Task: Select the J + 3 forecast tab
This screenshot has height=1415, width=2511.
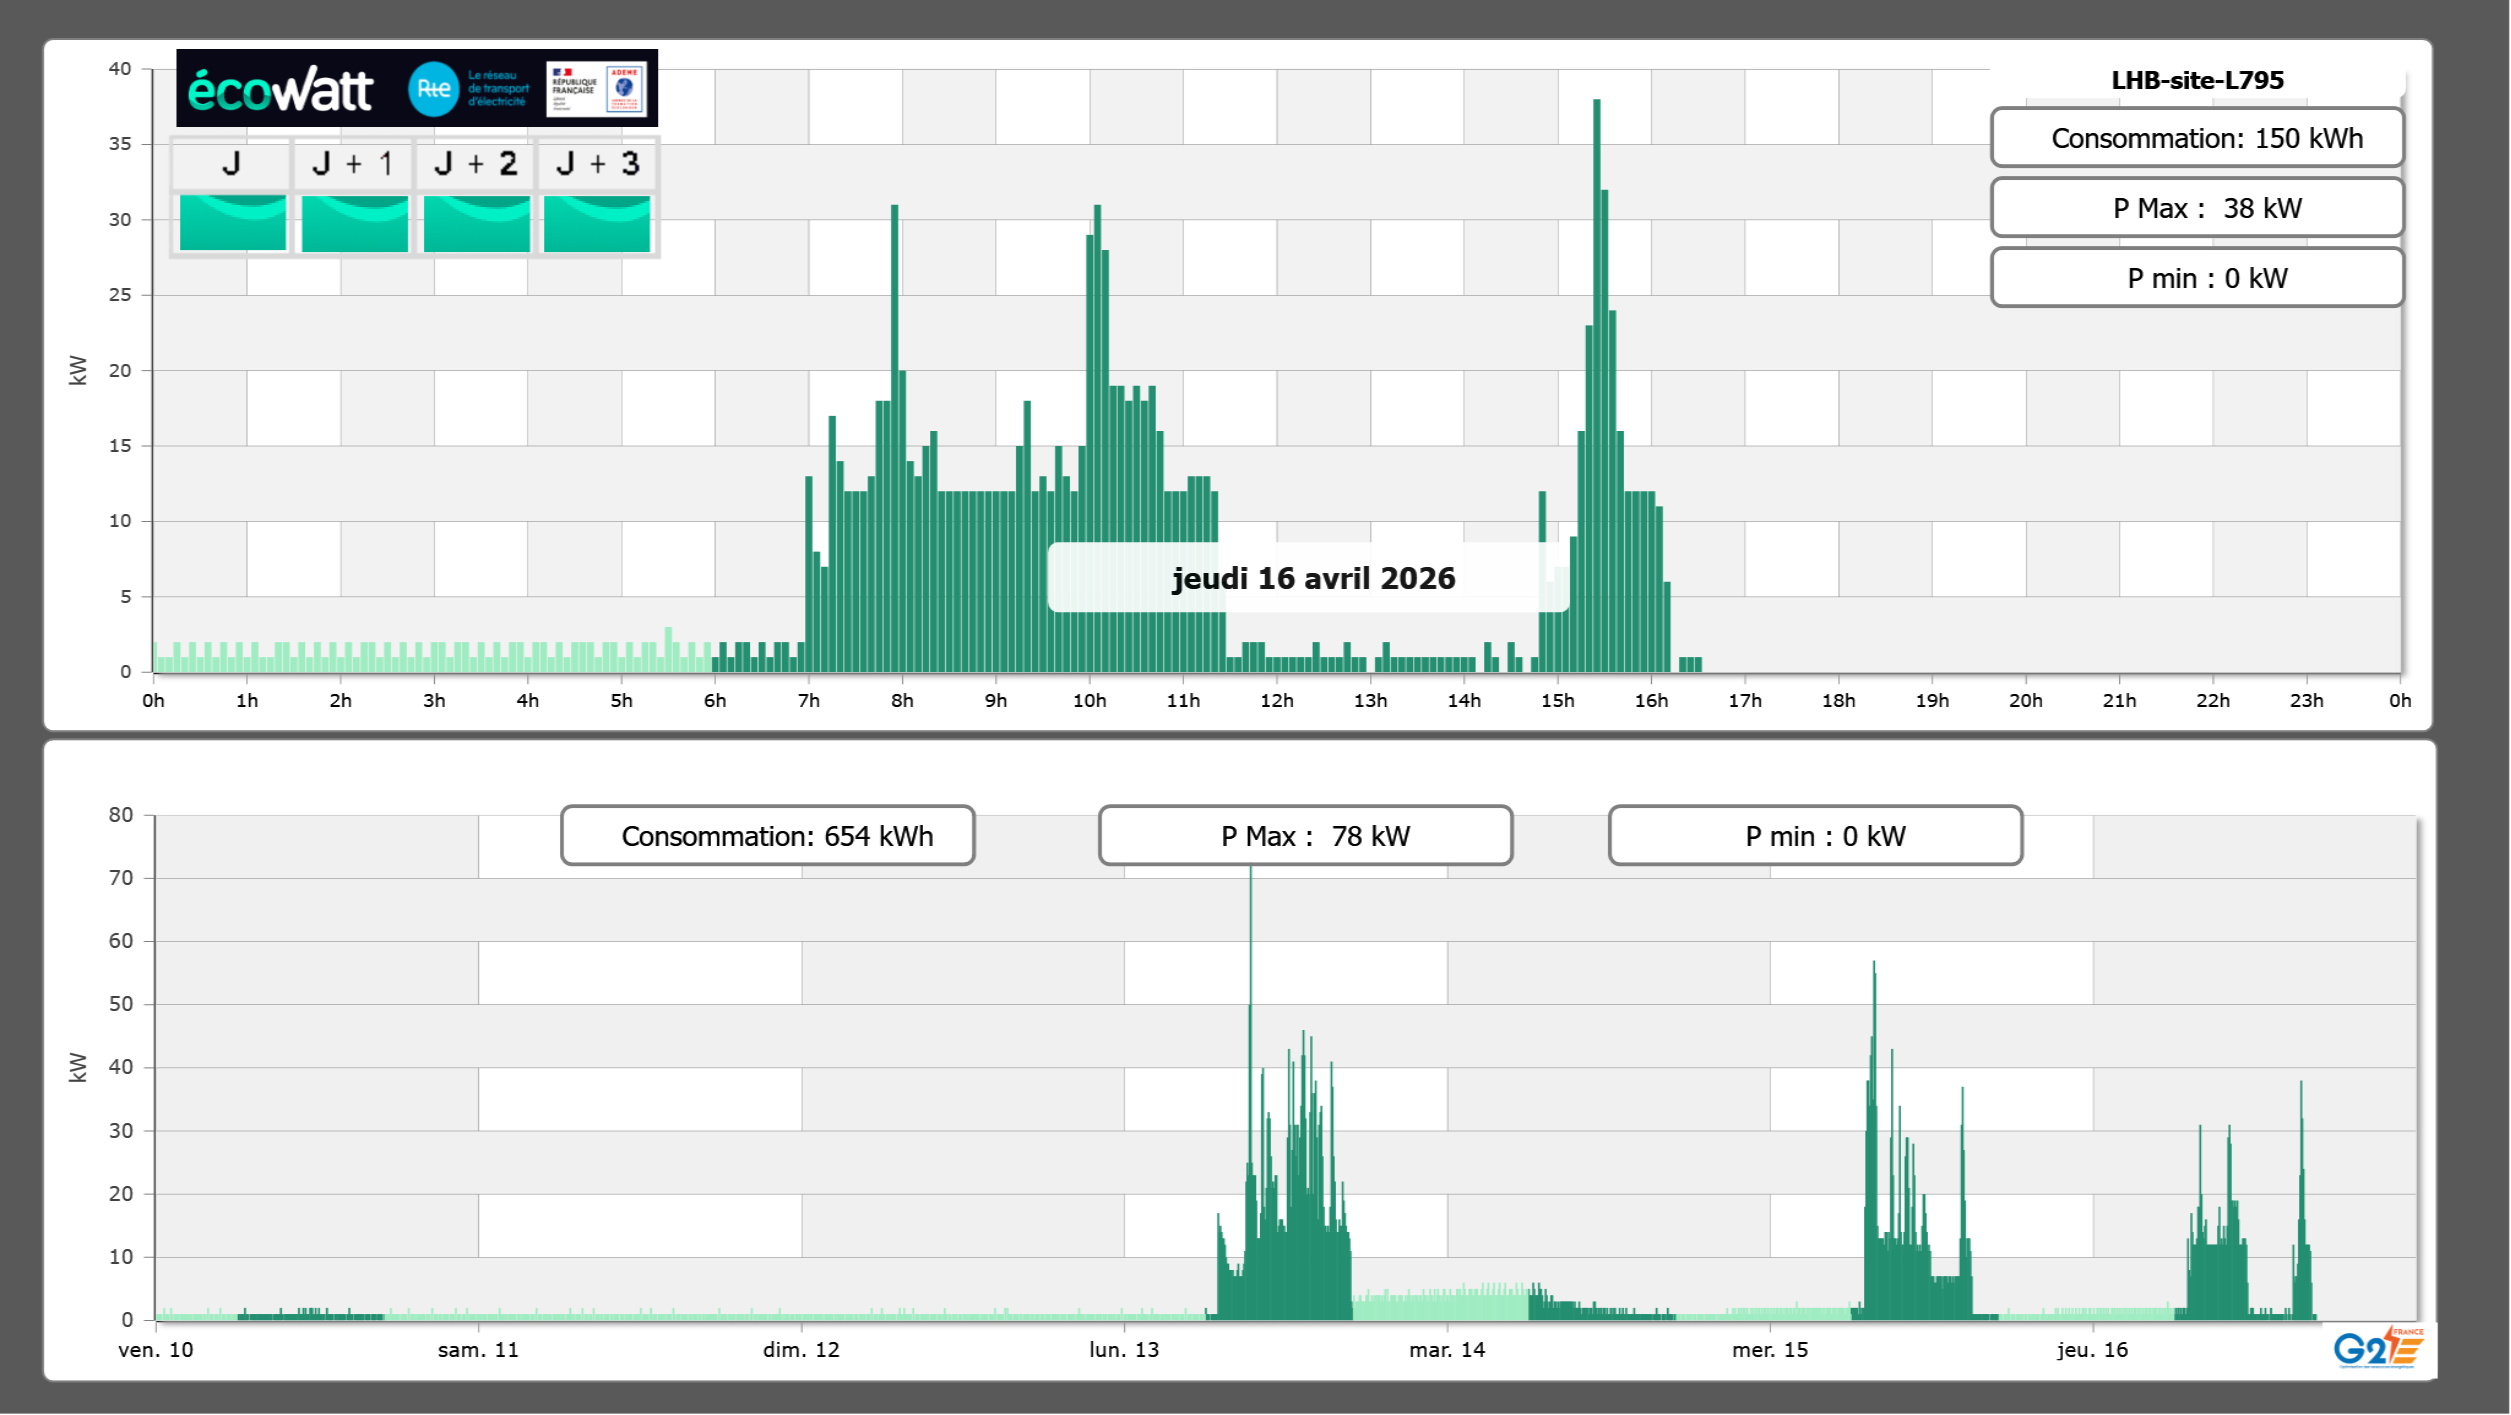Action: tap(597, 164)
